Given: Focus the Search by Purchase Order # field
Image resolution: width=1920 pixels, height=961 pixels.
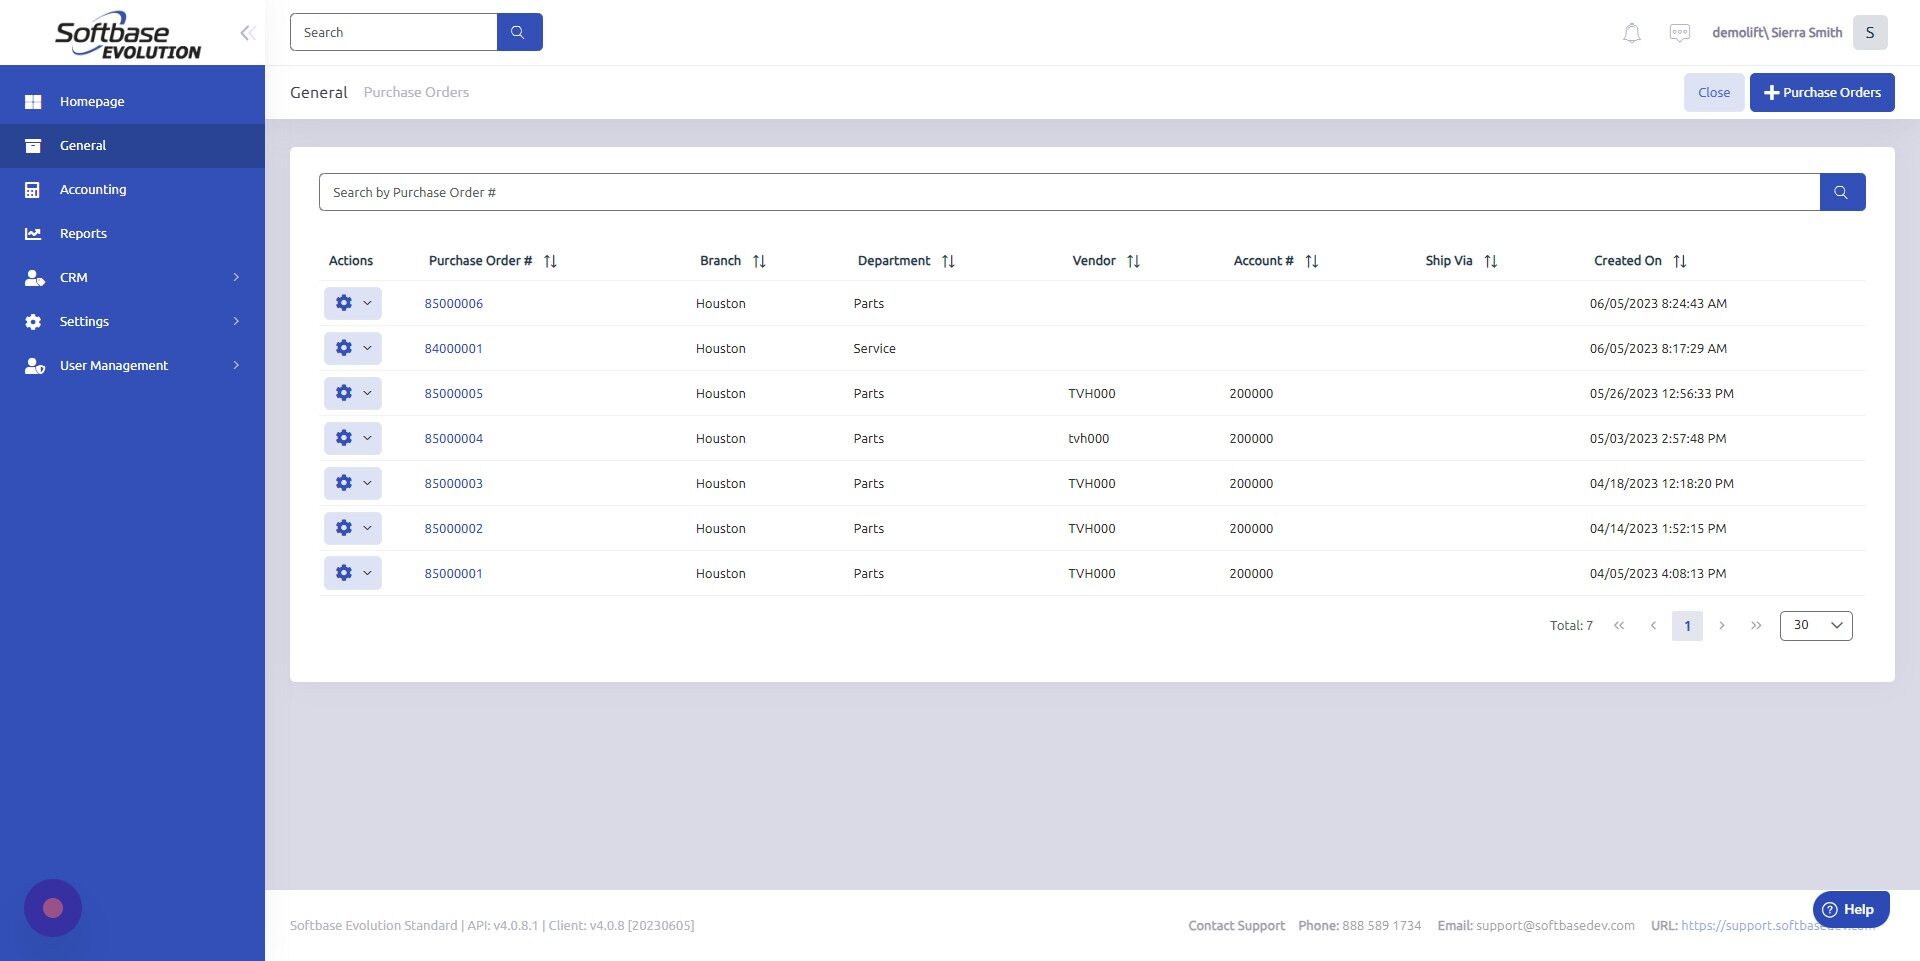Looking at the screenshot, I should (1069, 192).
